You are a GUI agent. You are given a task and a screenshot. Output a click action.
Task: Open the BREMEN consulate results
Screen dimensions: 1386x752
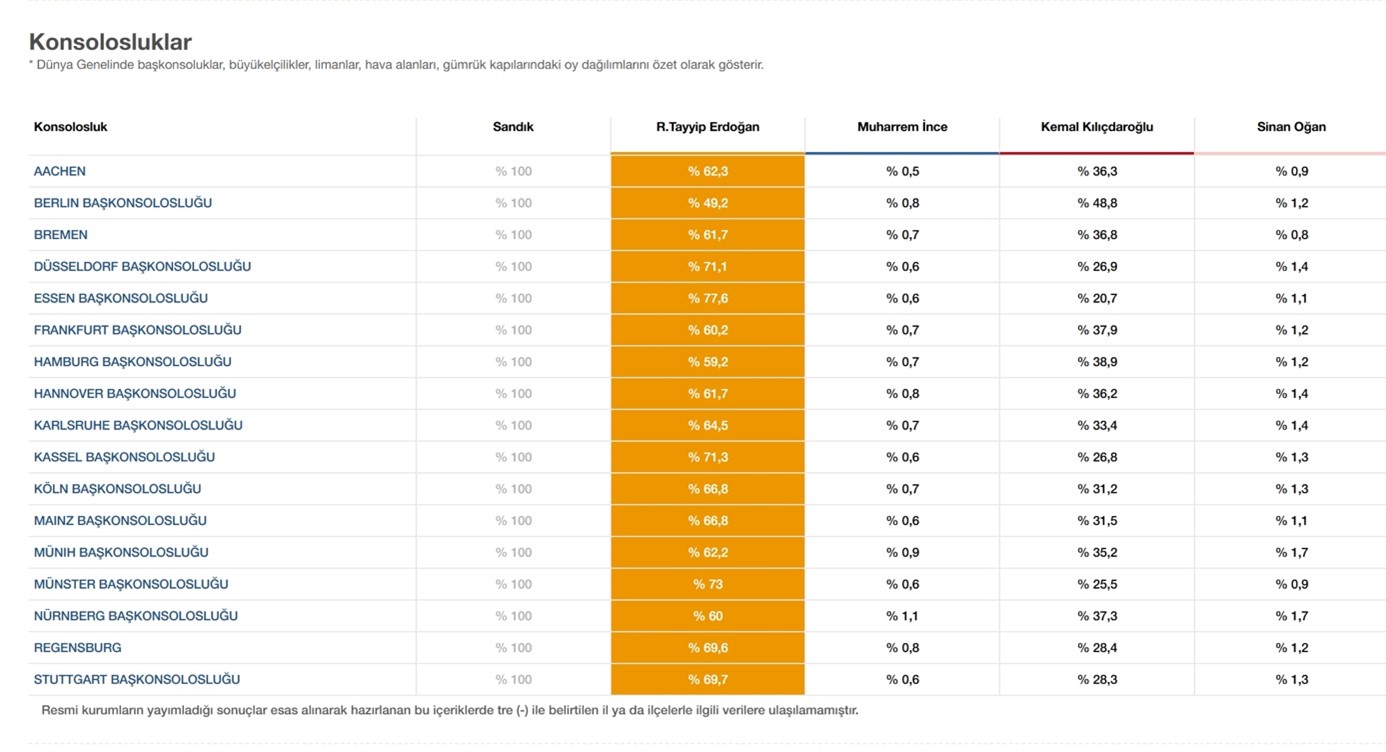pos(61,235)
